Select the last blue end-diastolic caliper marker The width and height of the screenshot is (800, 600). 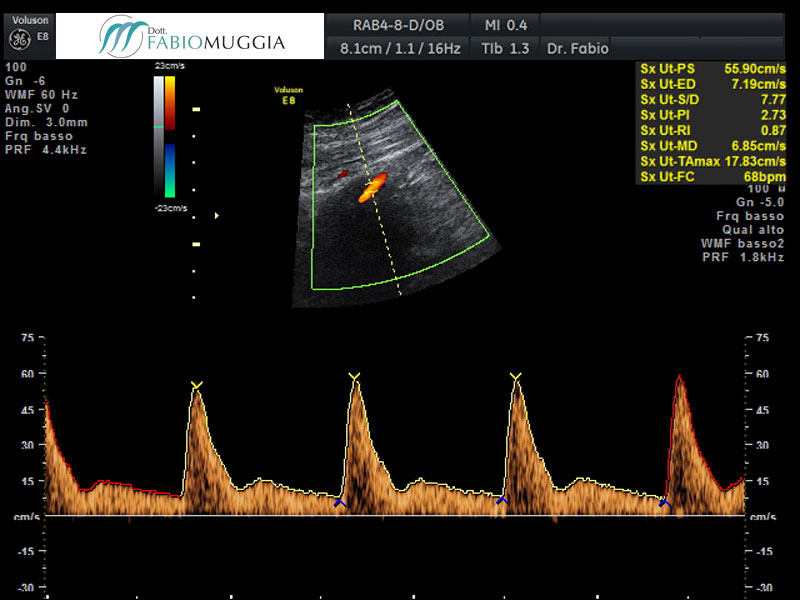point(664,503)
